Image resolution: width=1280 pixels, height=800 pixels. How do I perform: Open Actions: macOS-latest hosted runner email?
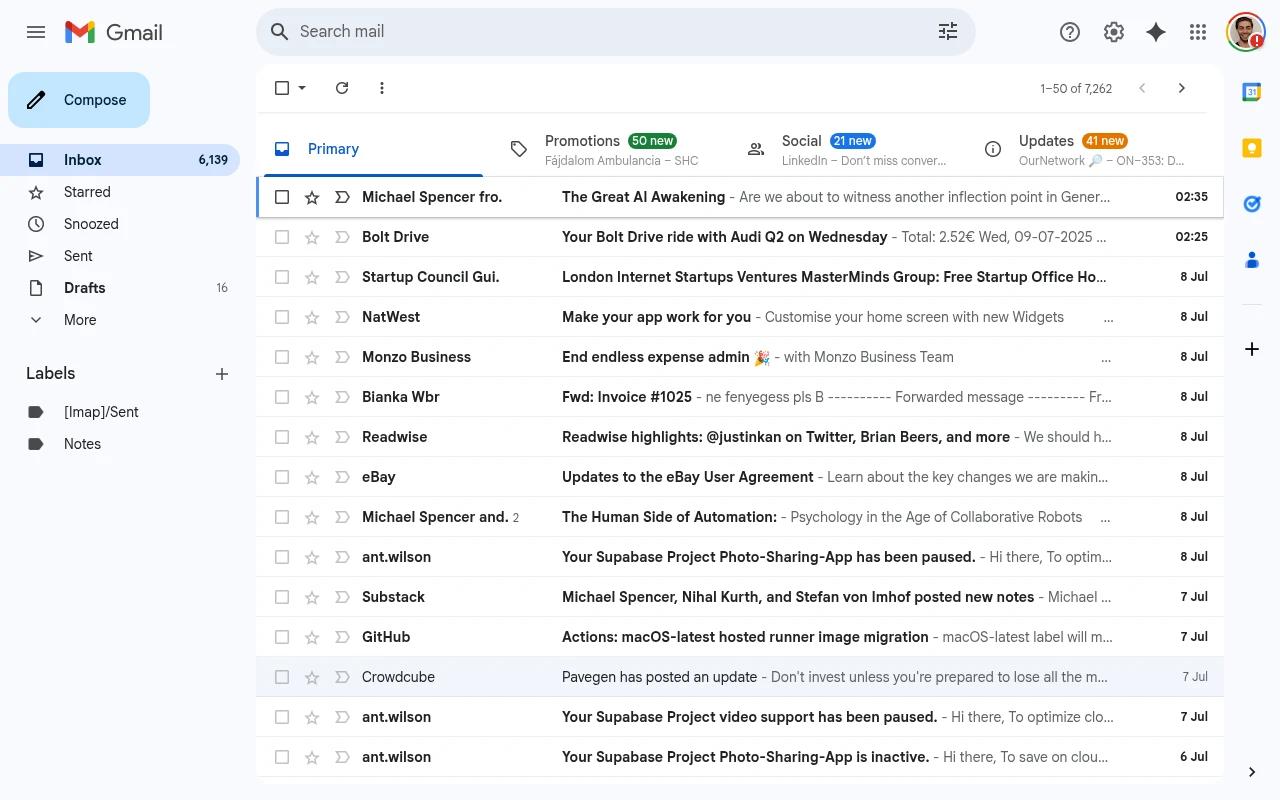point(740,637)
